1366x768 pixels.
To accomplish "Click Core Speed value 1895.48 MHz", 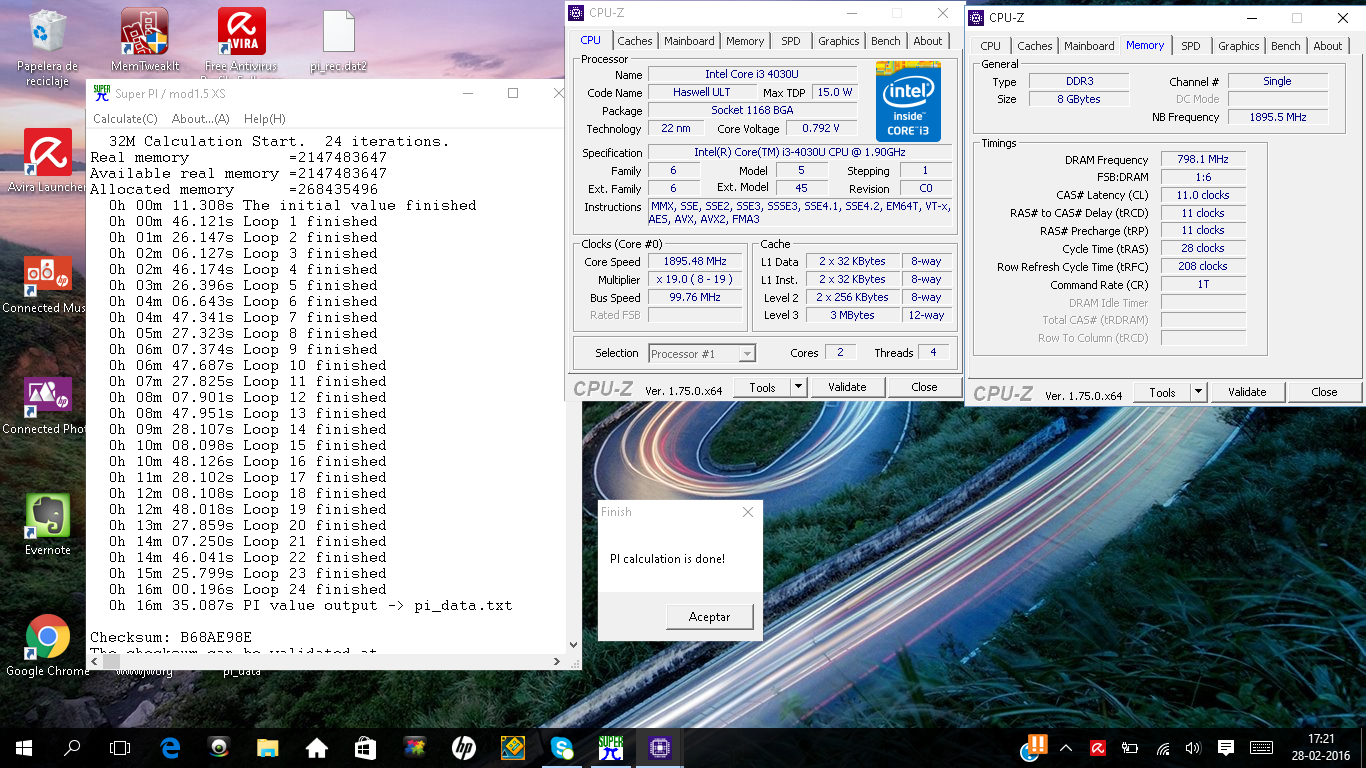I will tap(694, 261).
